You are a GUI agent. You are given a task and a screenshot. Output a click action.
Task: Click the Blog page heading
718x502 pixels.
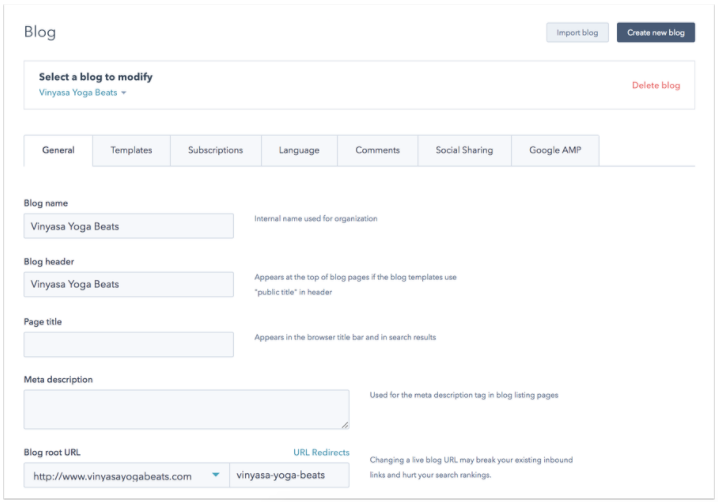point(40,32)
